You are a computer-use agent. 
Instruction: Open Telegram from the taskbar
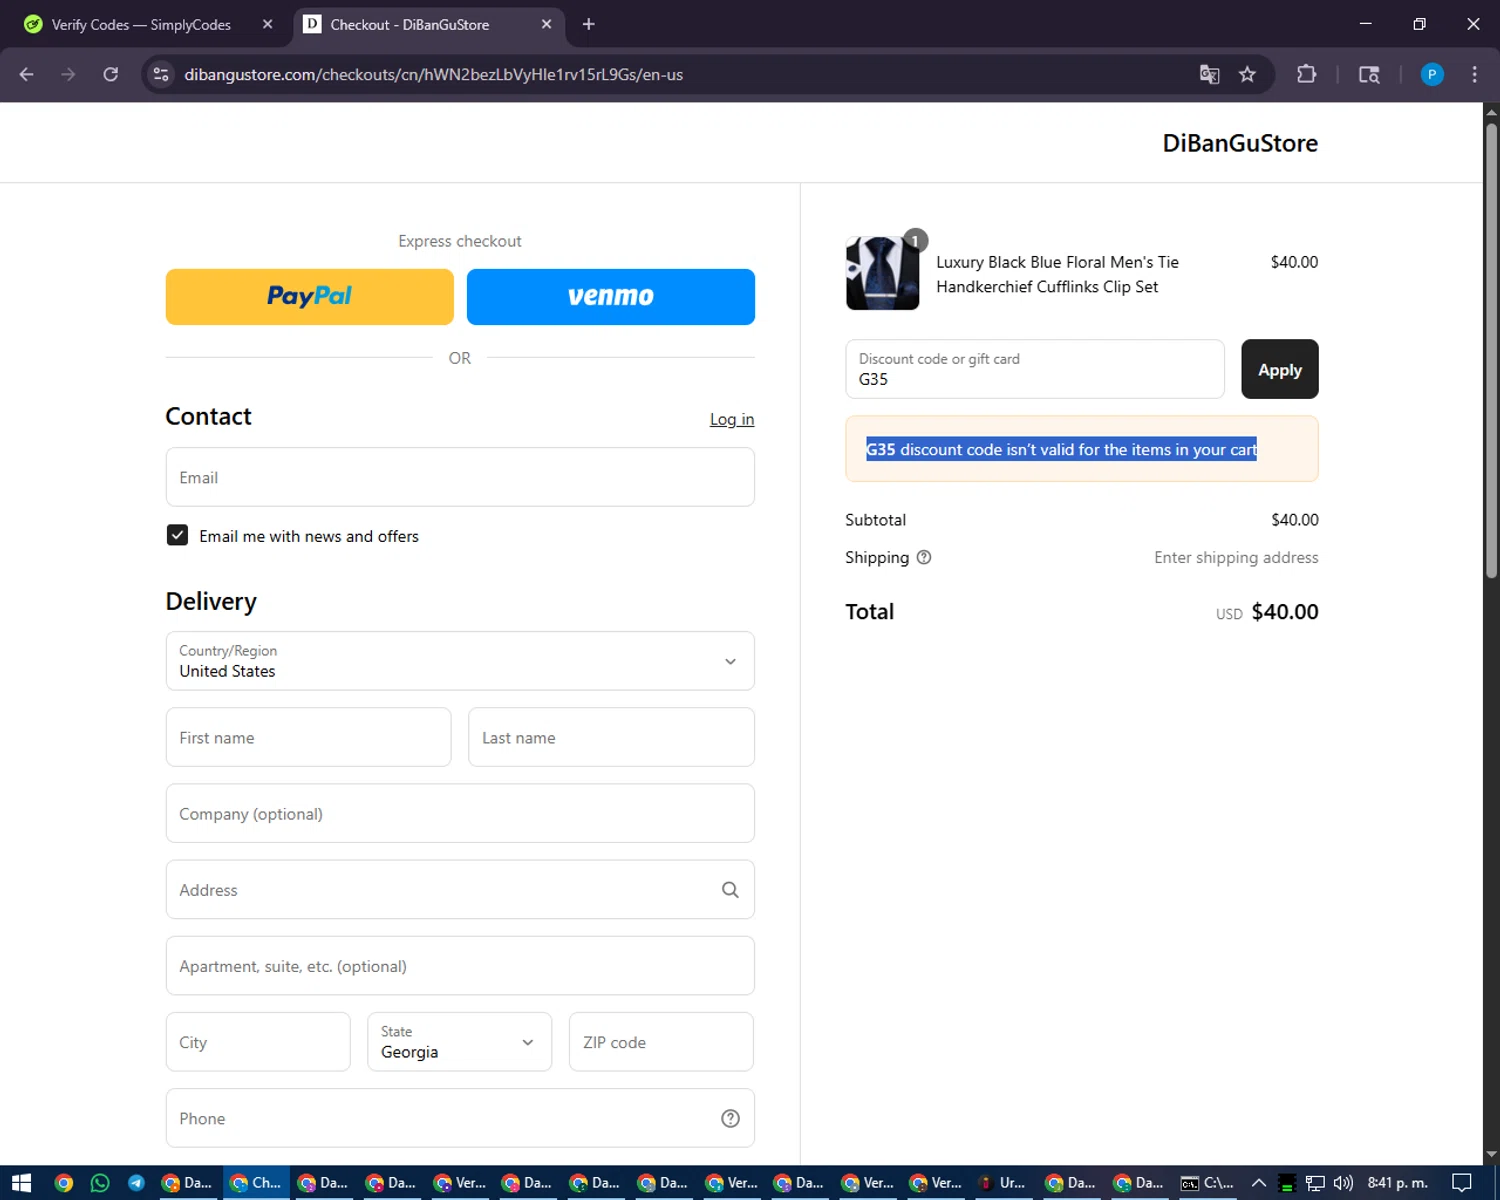pos(136,1183)
